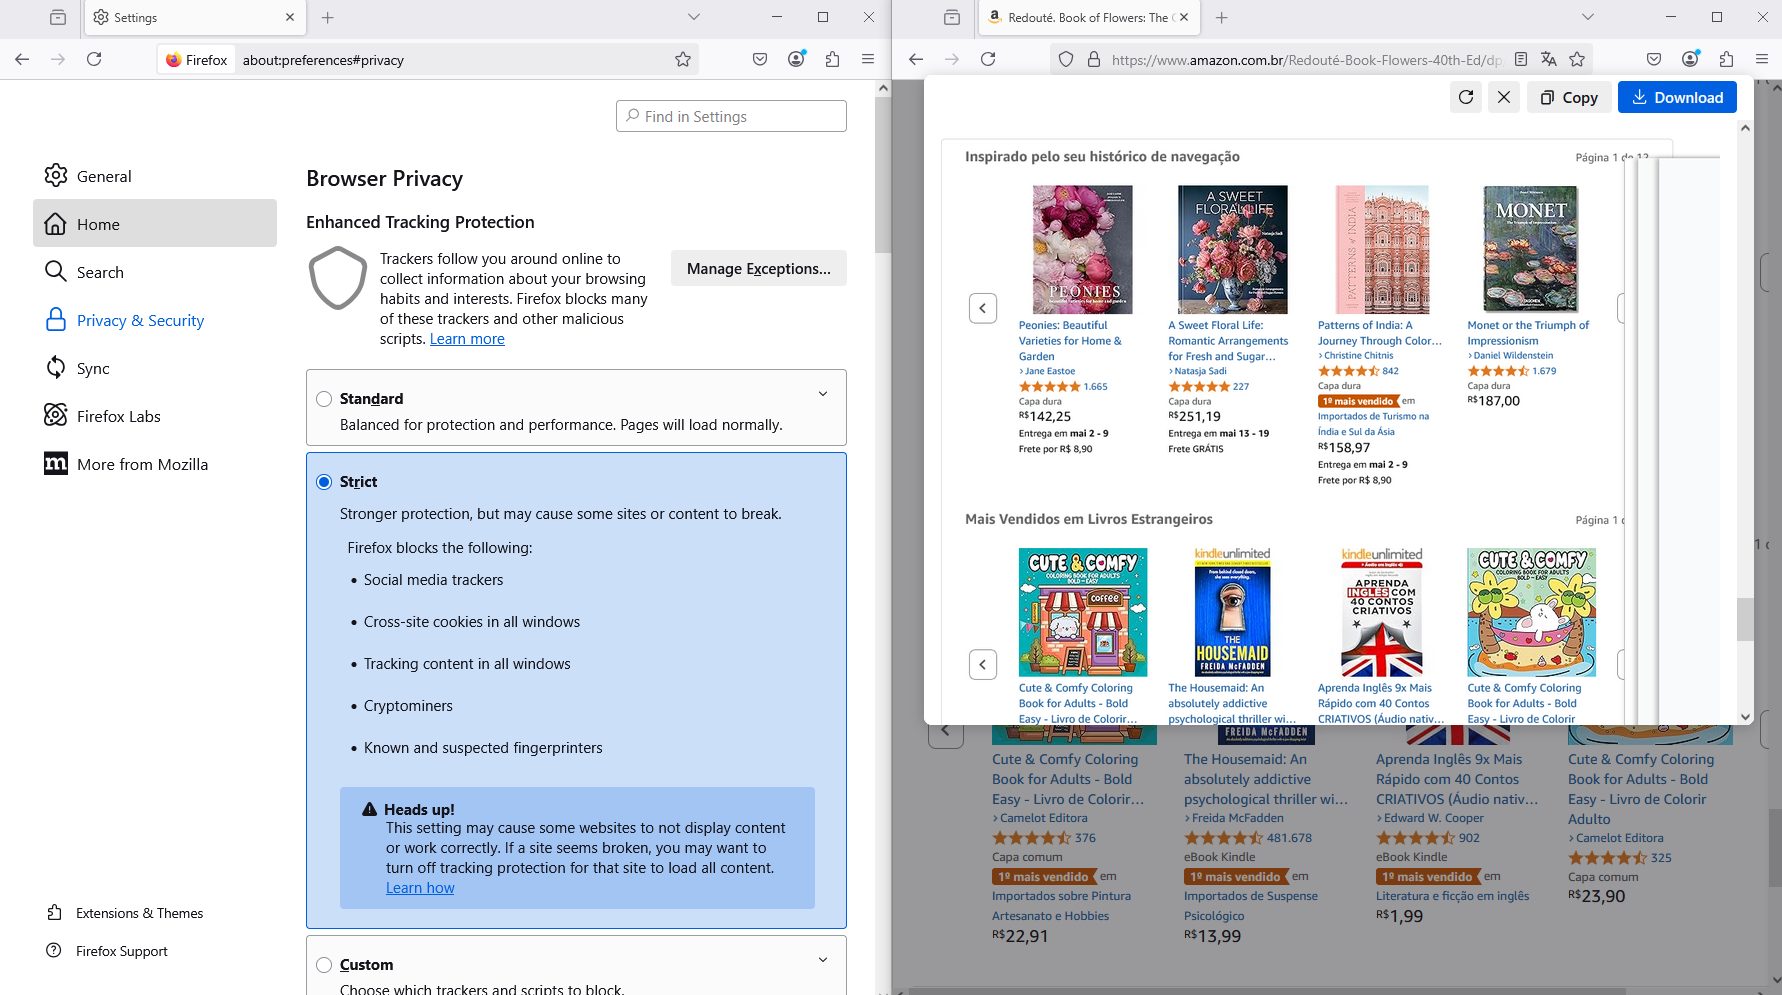Select the Strict tracking protection radio button
The height and width of the screenshot is (995, 1782).
tap(324, 482)
